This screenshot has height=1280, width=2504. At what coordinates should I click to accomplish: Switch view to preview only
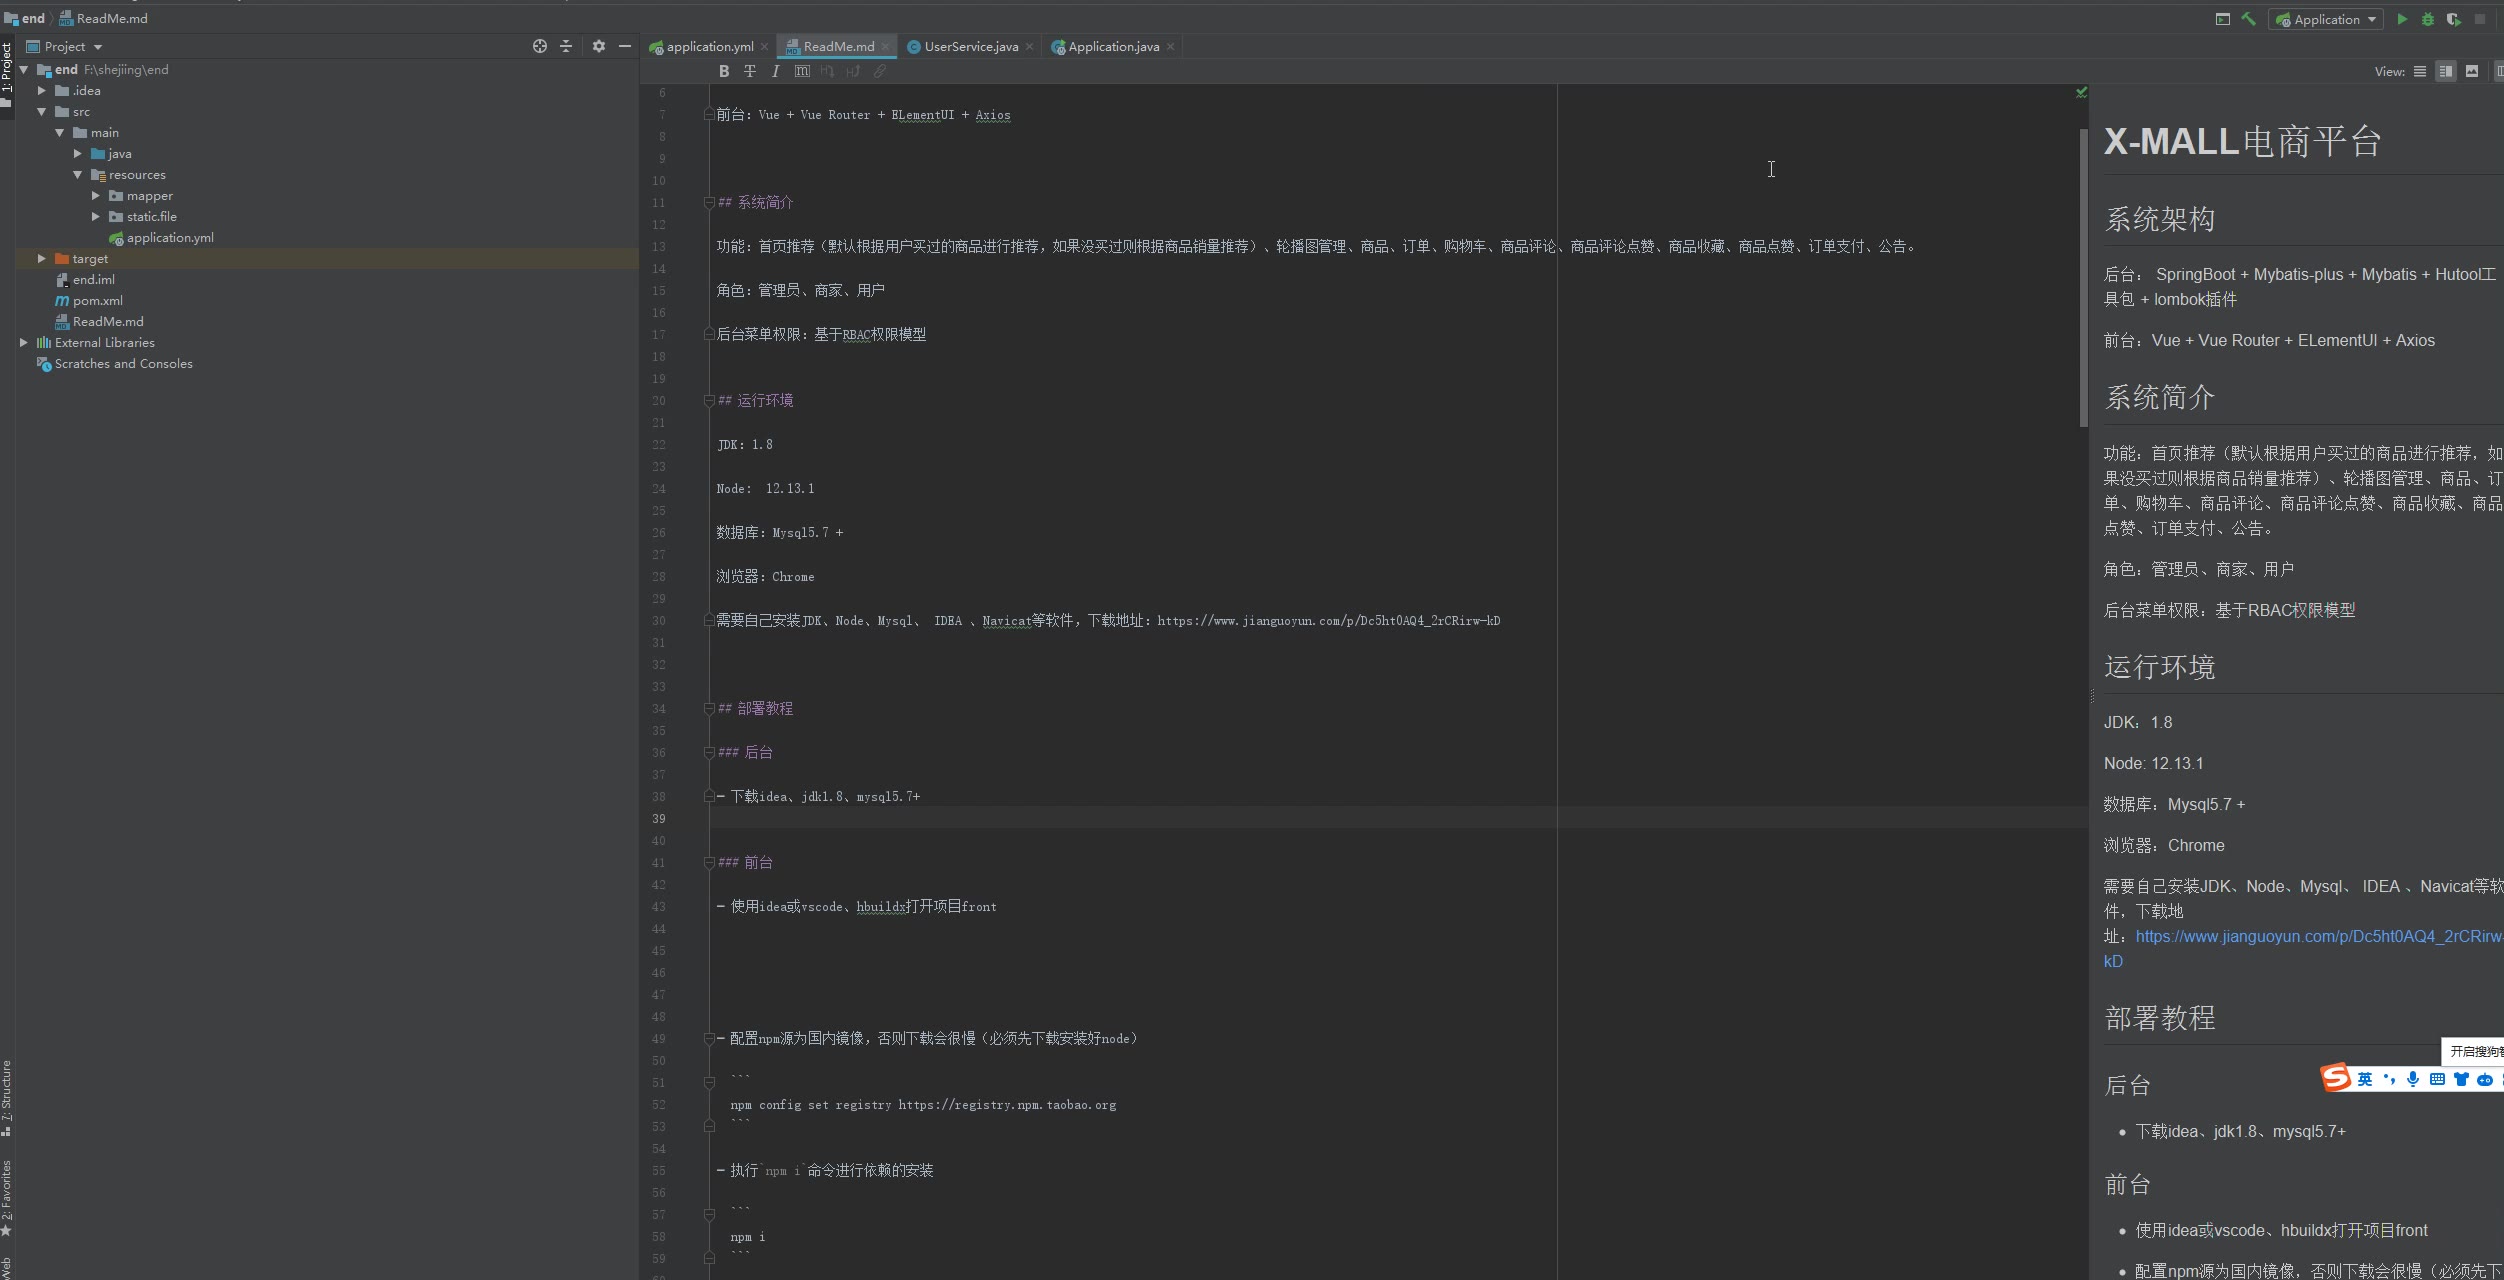(x=2472, y=71)
